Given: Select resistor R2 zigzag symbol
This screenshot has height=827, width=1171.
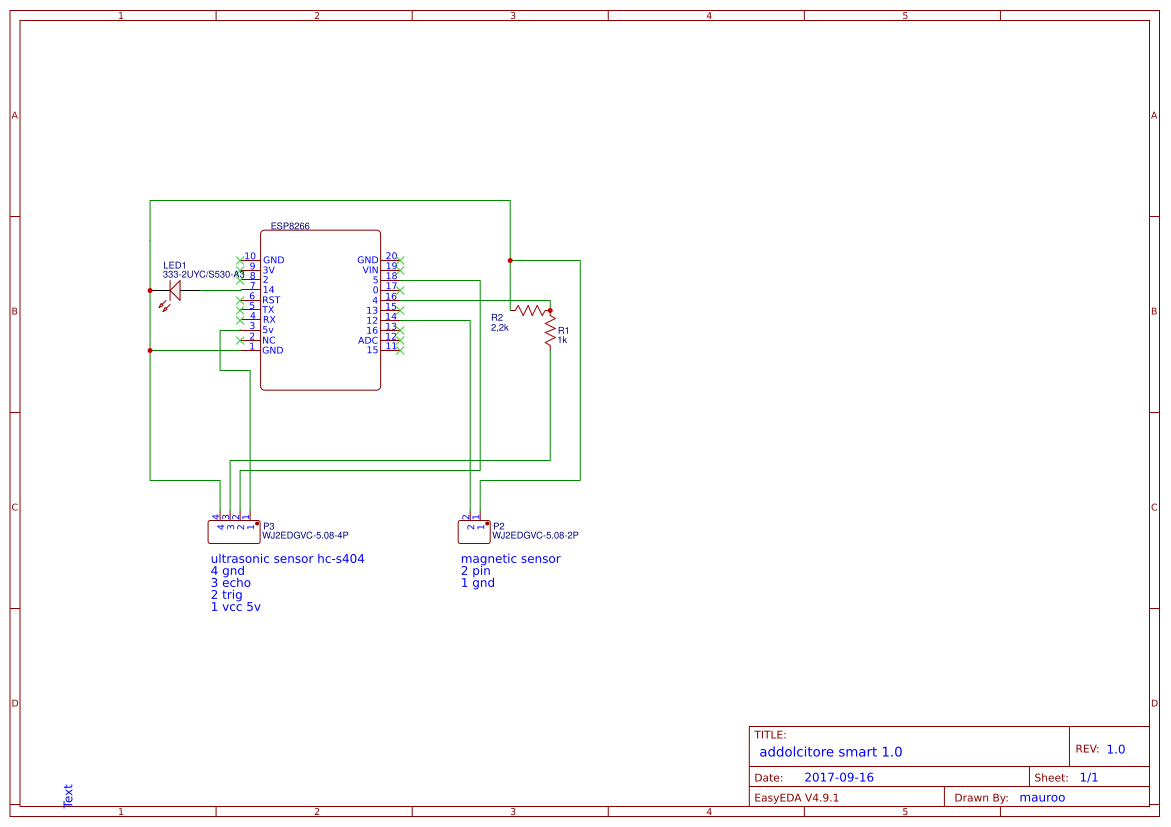Looking at the screenshot, I should tap(530, 308).
